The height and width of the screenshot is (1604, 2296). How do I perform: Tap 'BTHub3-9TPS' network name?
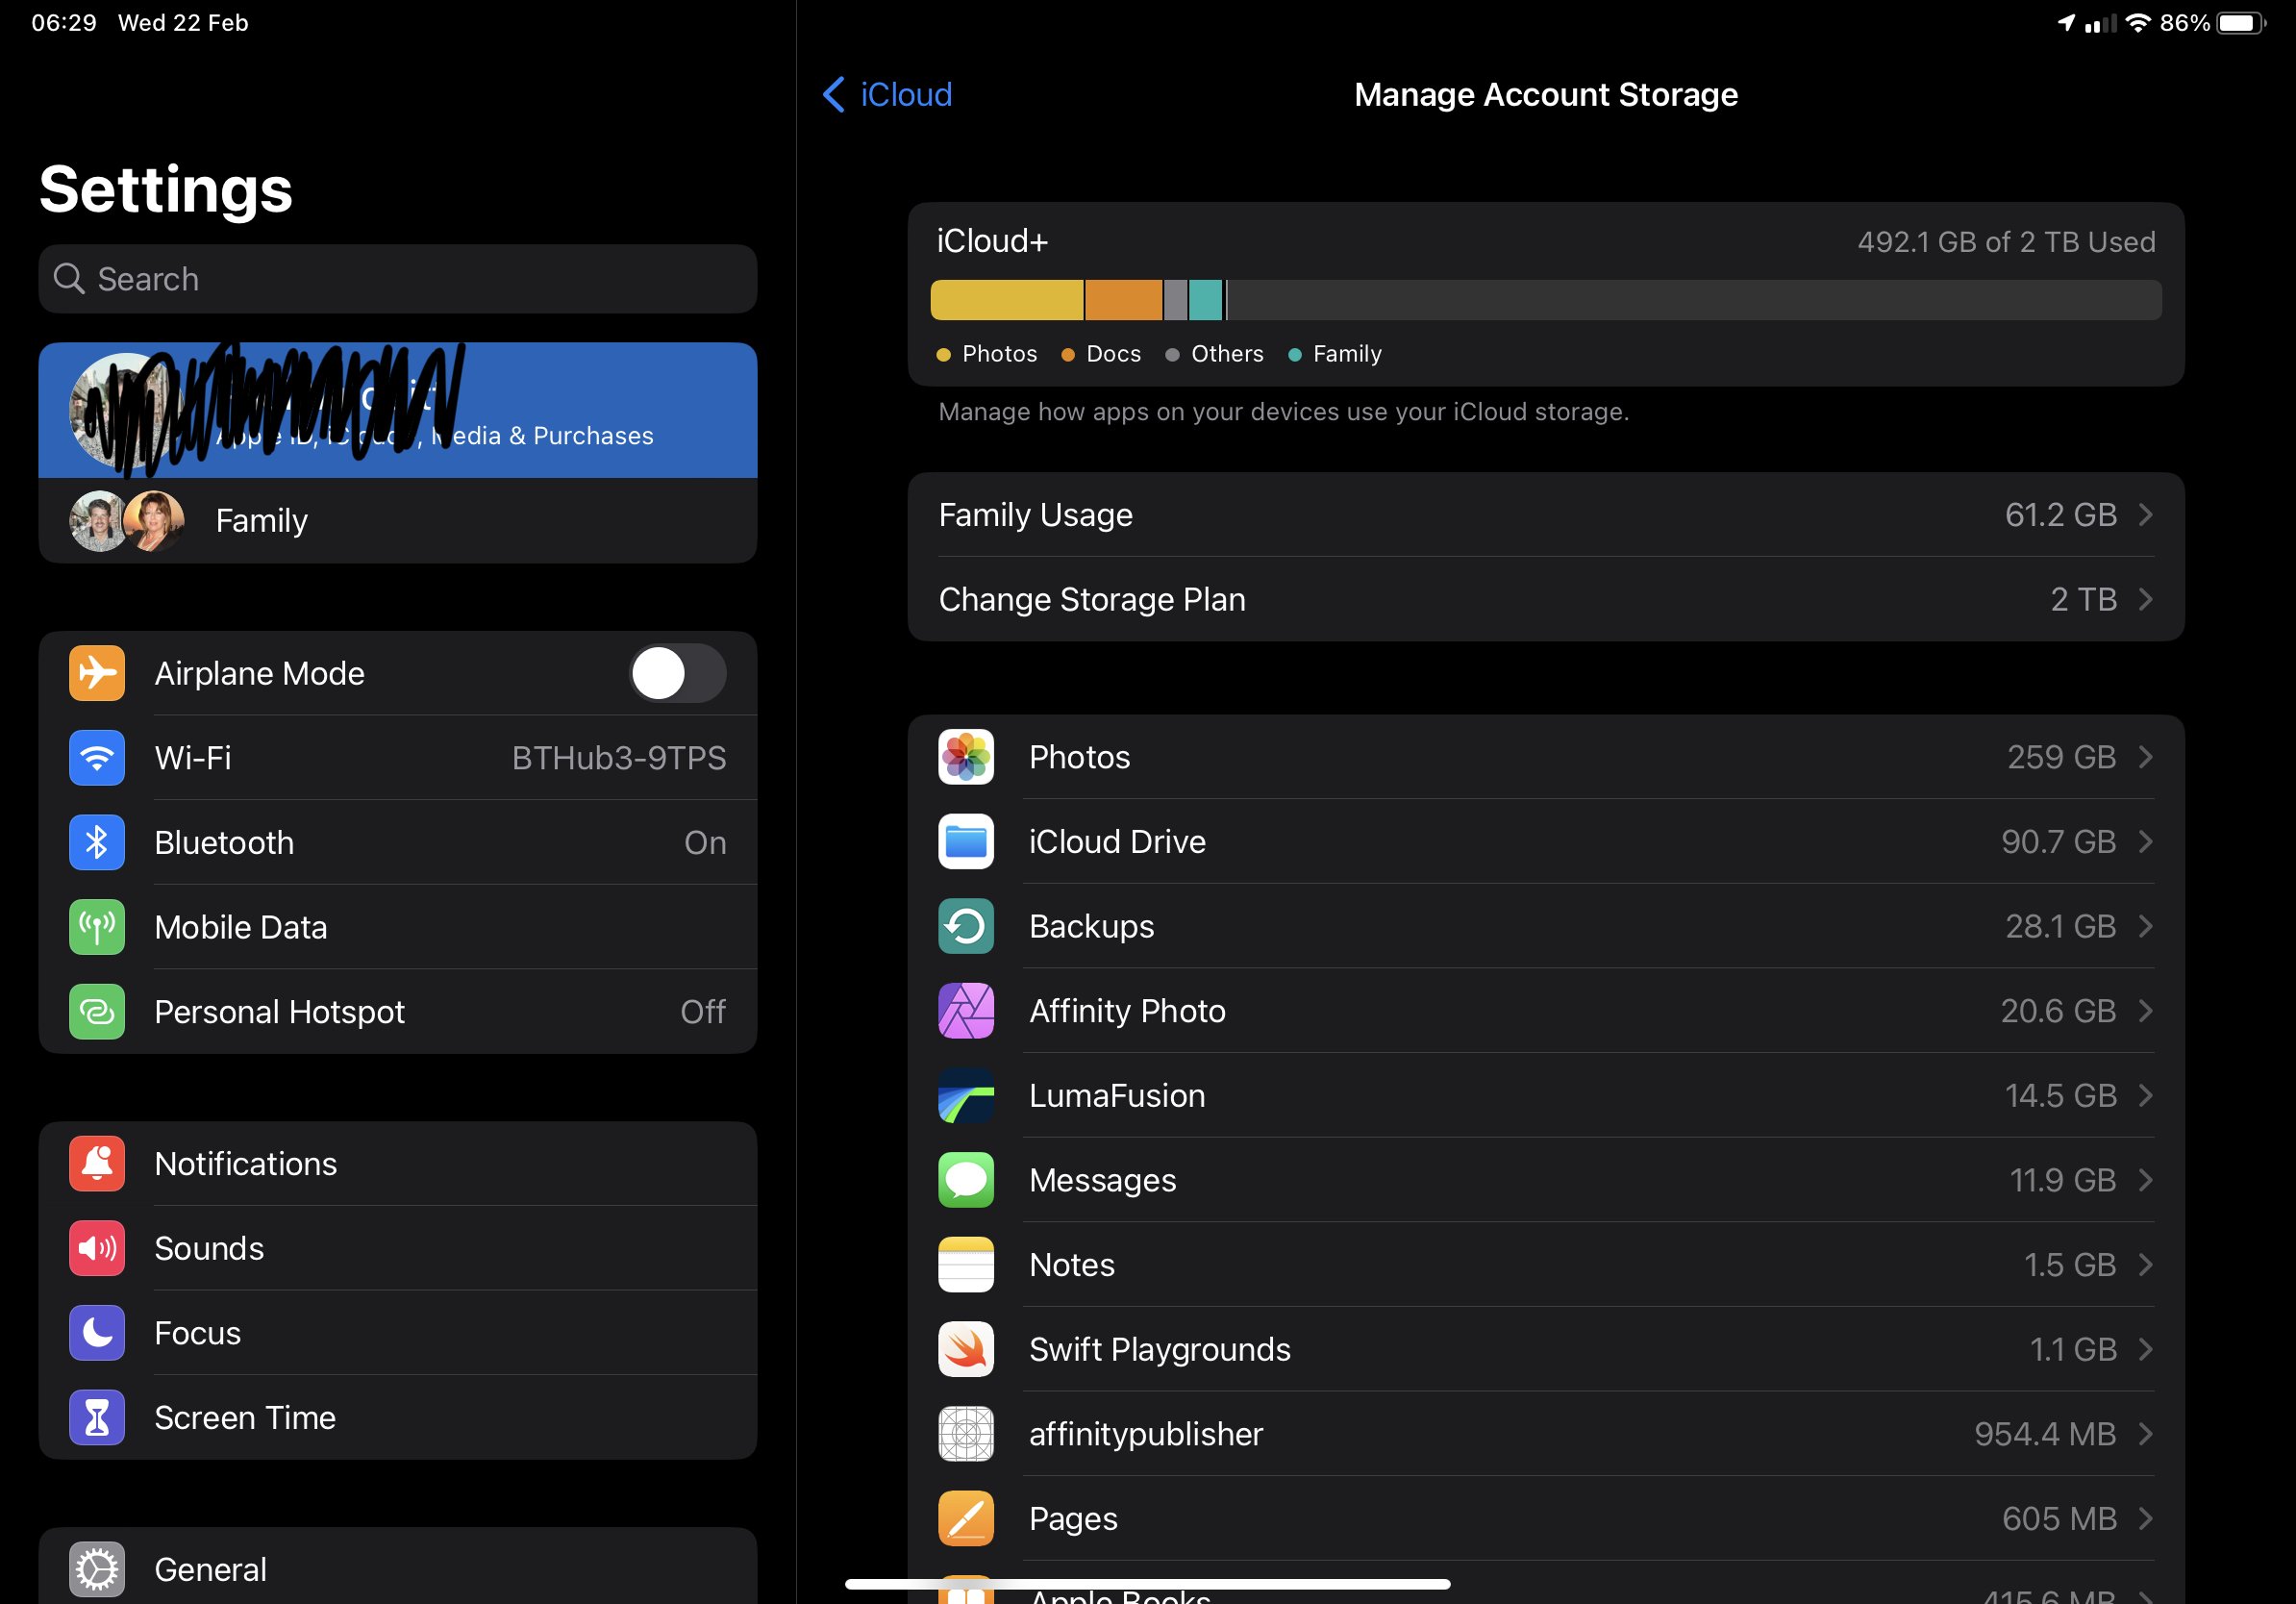coord(619,758)
